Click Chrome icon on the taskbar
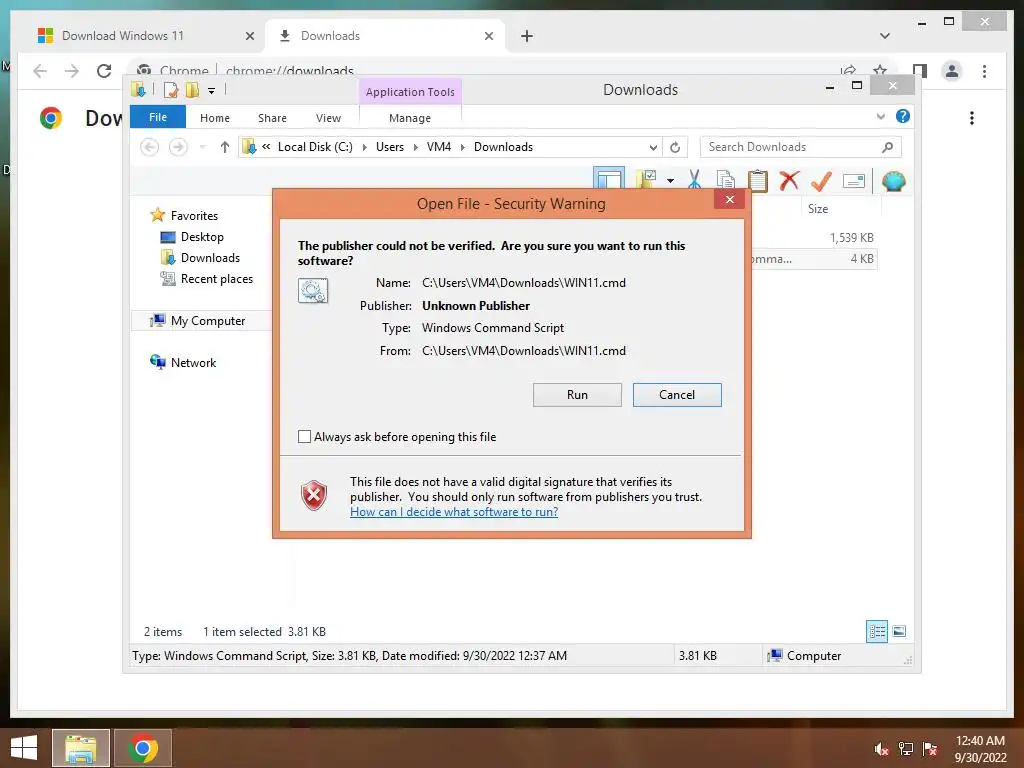Image resolution: width=1024 pixels, height=768 pixels. pyautogui.click(x=143, y=748)
